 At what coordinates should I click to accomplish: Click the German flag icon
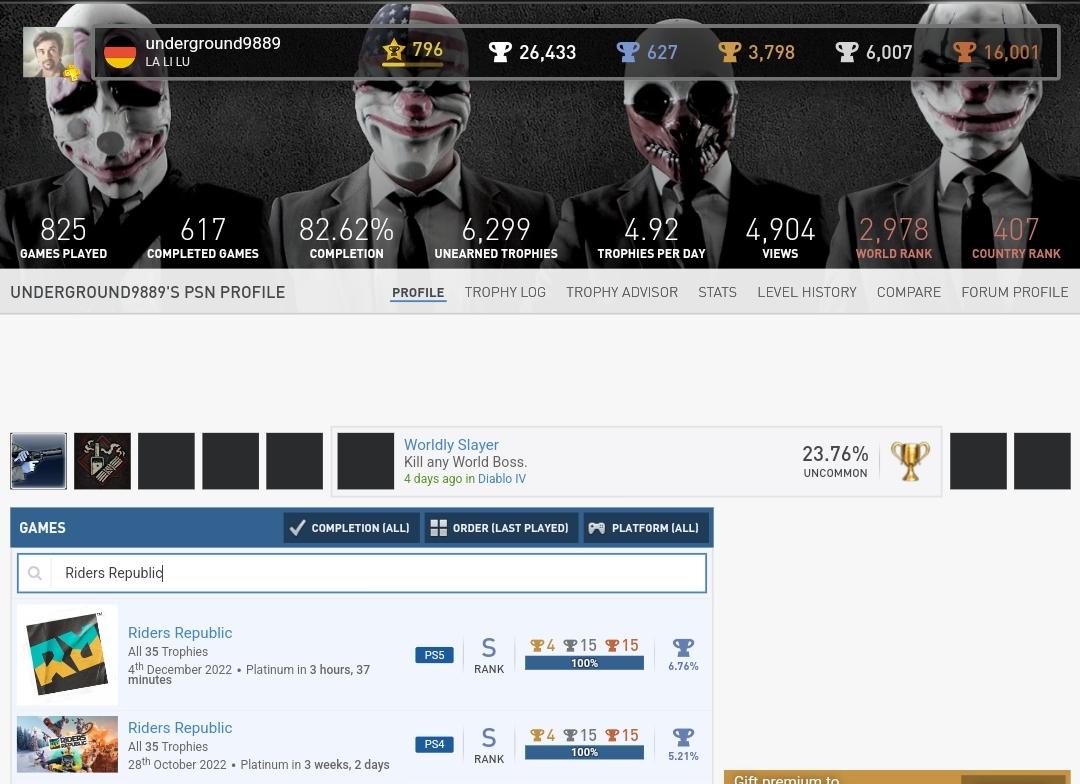coord(120,52)
